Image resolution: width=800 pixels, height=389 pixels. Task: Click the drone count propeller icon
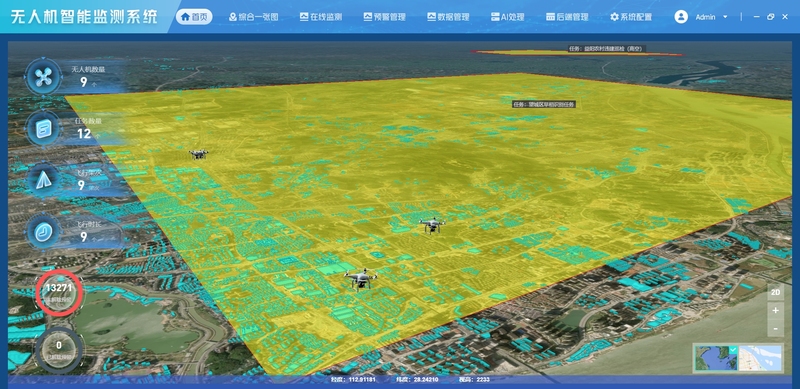44,77
